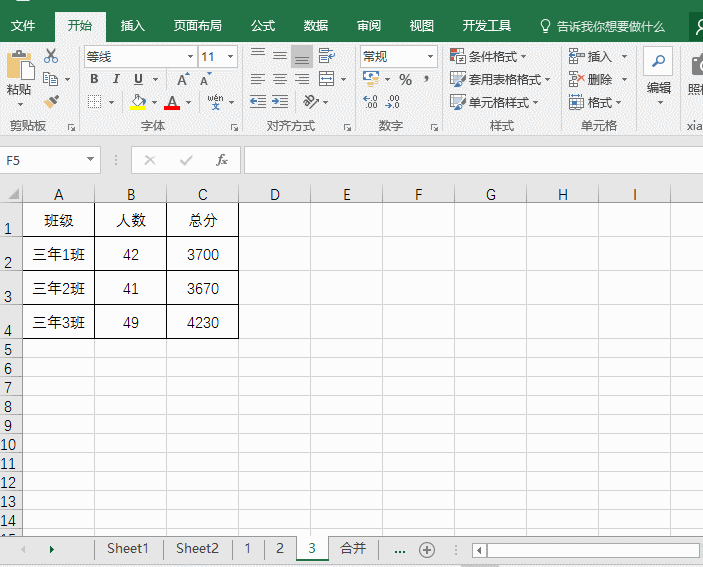Open the 条件格式 dropdown menu
Image resolution: width=703 pixels, height=567 pixels.
(x=489, y=57)
